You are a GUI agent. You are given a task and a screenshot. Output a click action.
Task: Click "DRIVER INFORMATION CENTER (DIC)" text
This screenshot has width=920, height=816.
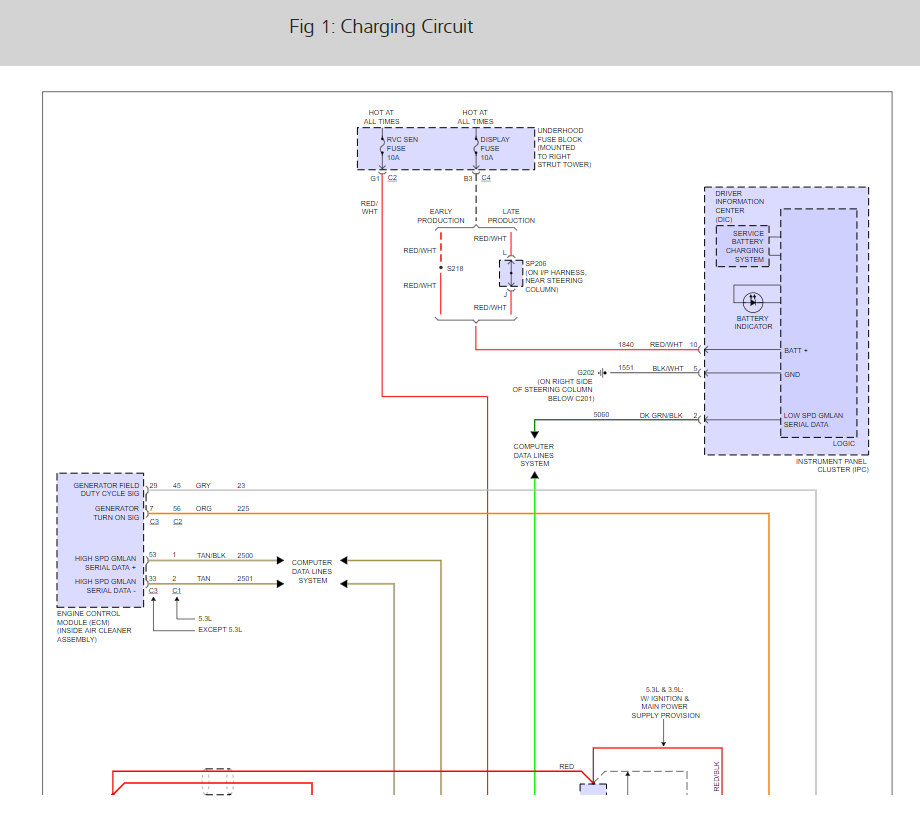739,206
